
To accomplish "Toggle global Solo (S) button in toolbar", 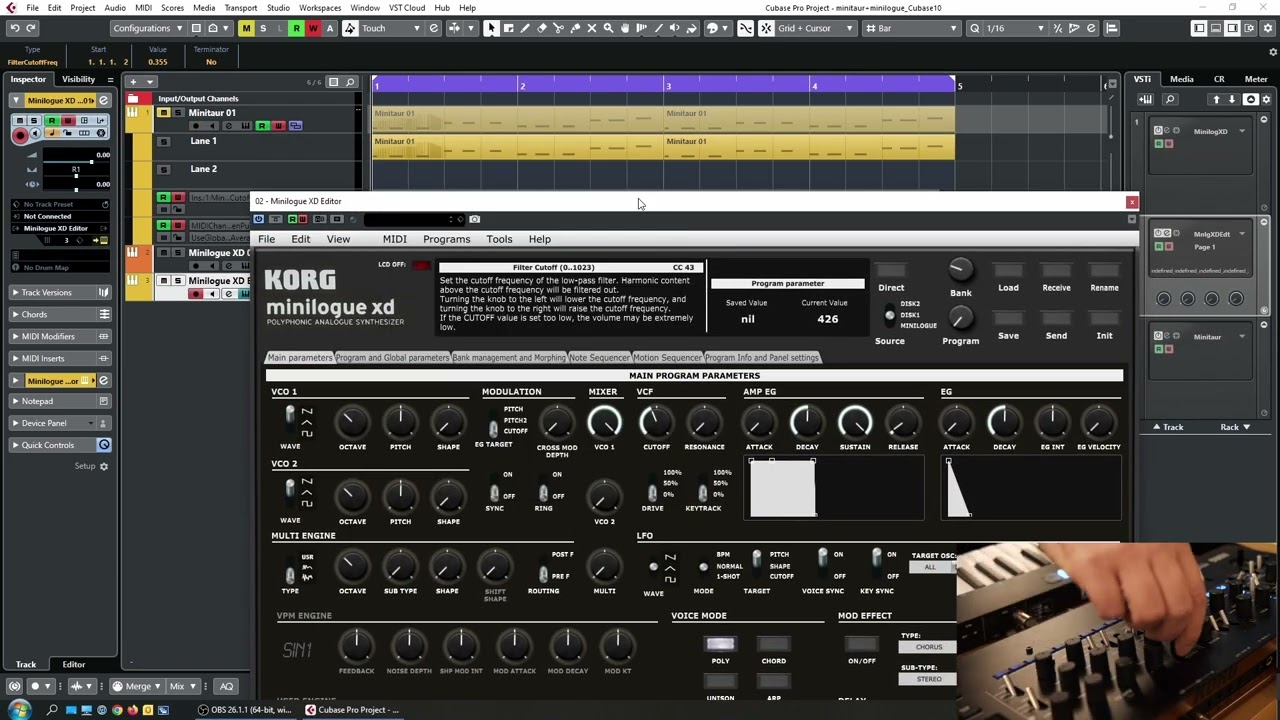I will [x=263, y=28].
